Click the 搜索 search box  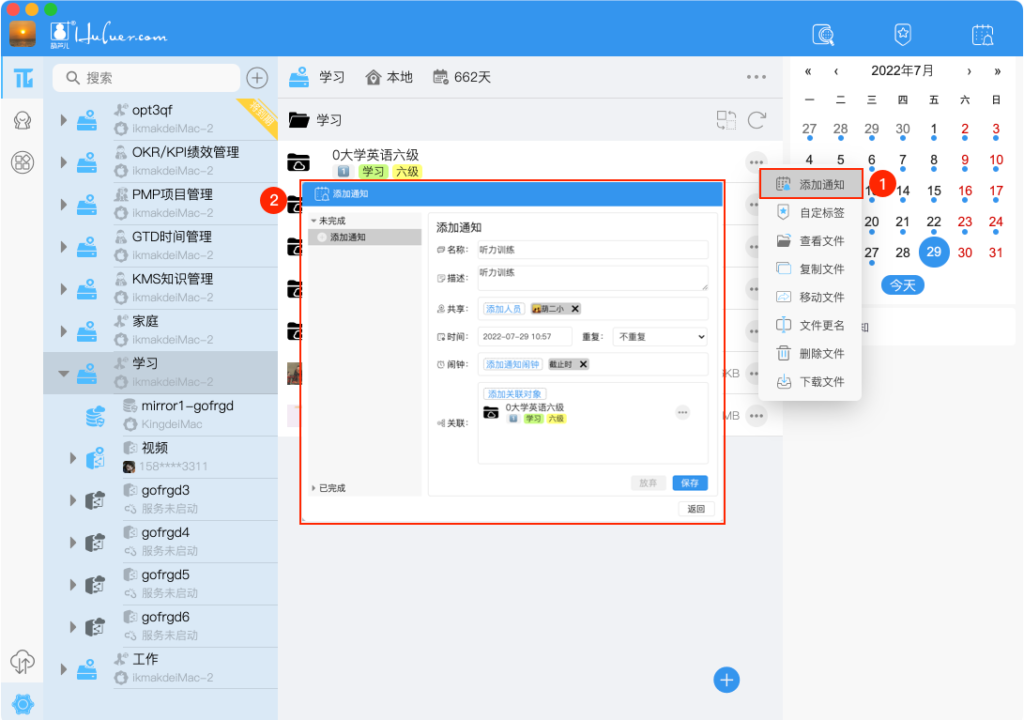pos(146,78)
